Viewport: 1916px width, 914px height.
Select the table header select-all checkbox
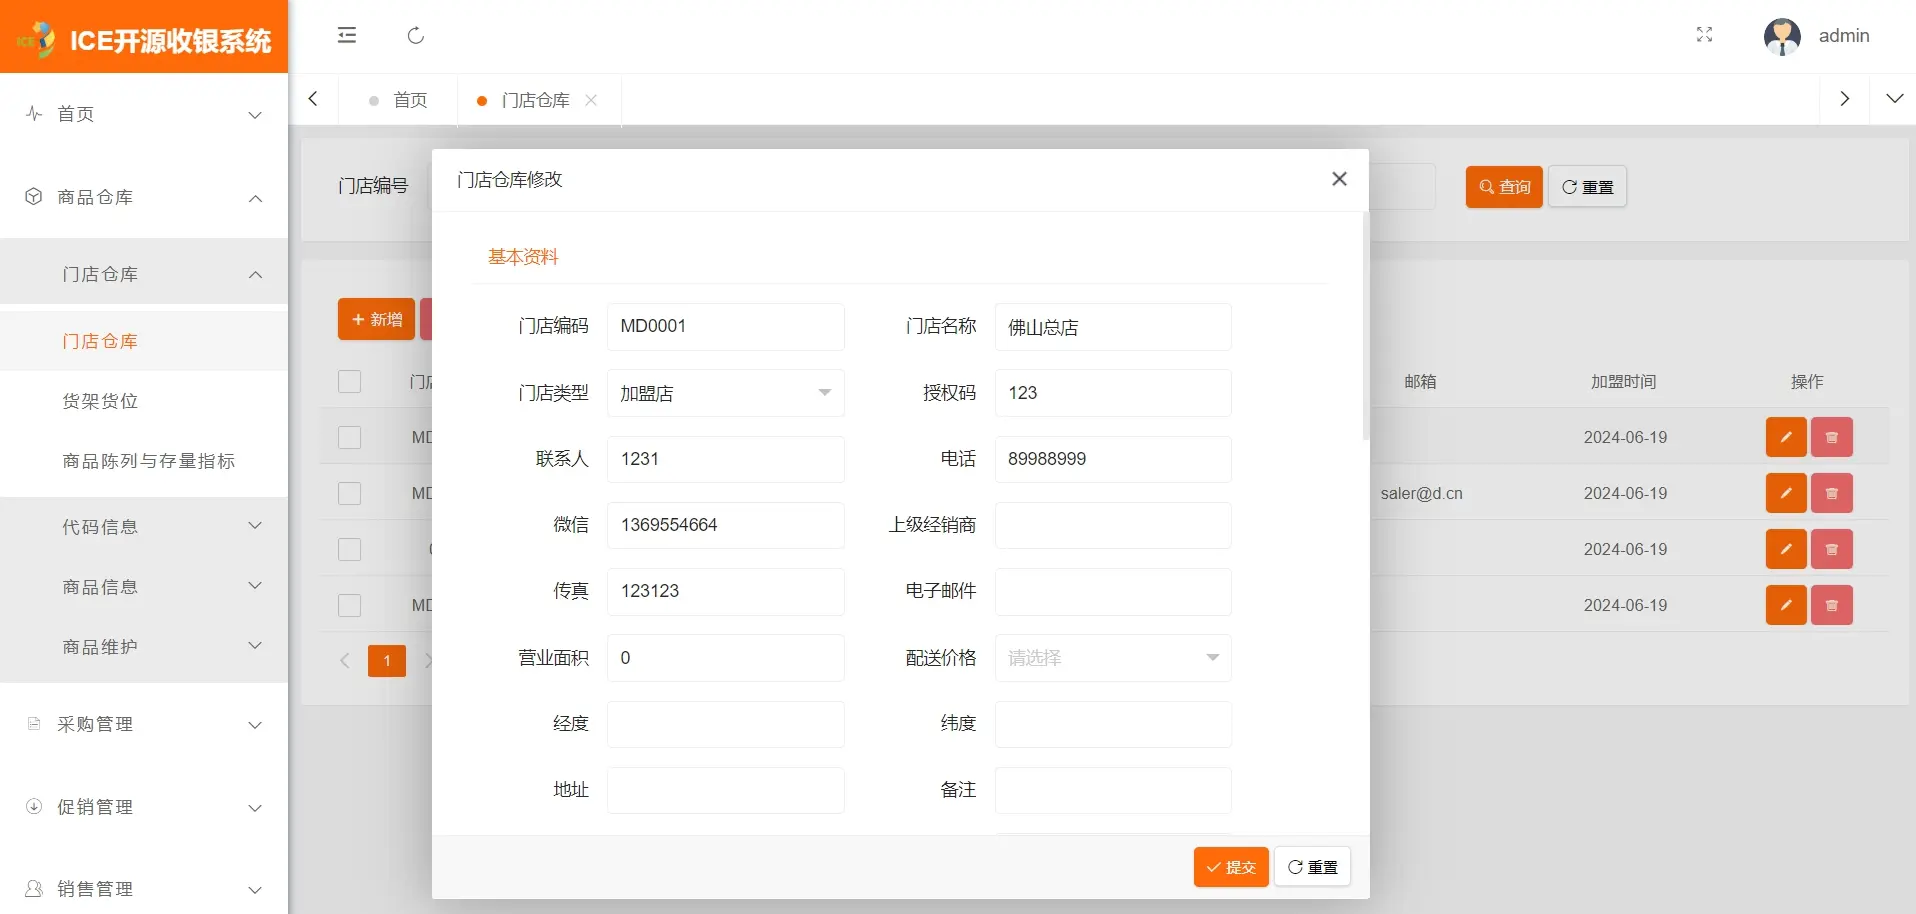[349, 381]
